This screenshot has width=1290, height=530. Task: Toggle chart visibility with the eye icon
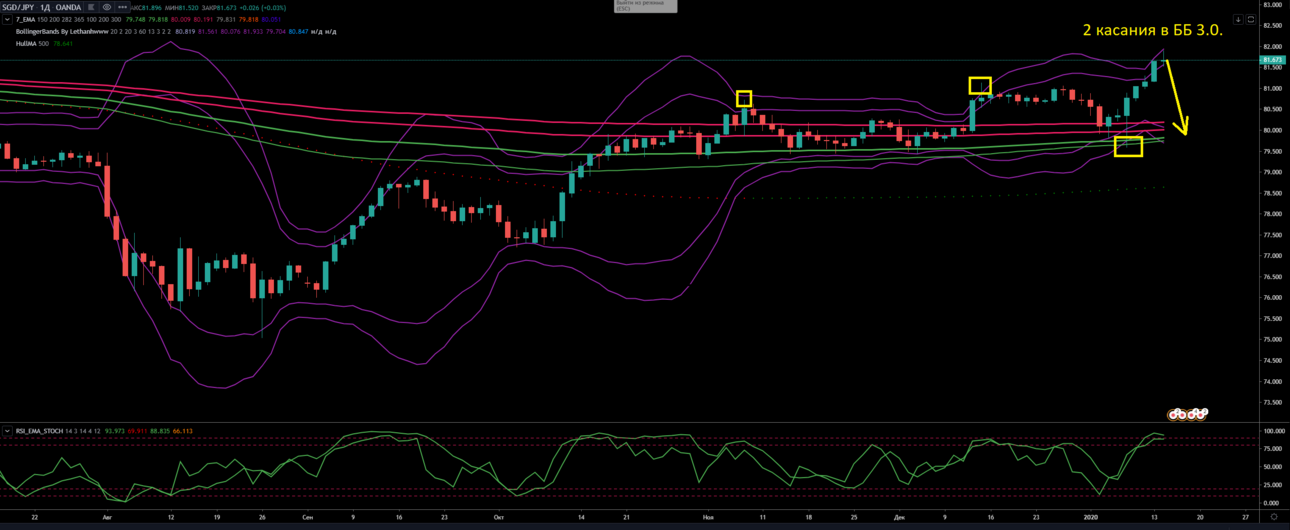click(107, 7)
